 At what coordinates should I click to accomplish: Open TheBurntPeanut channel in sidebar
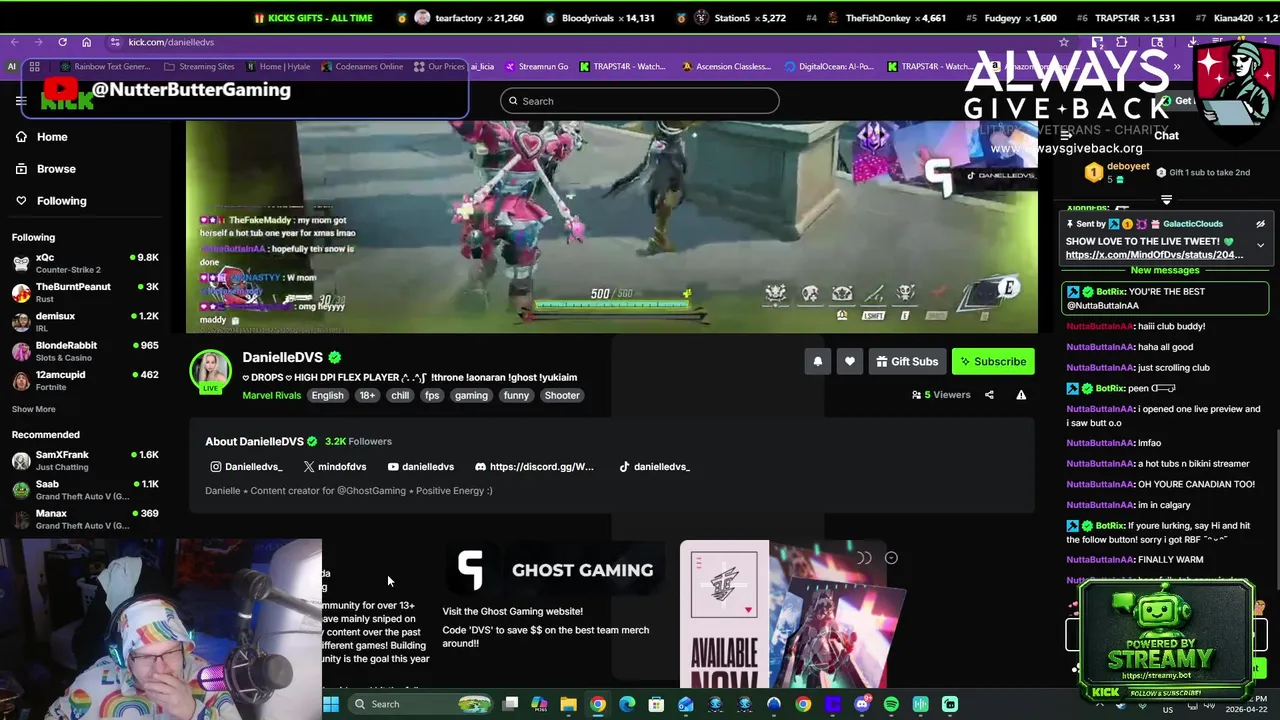85,292
